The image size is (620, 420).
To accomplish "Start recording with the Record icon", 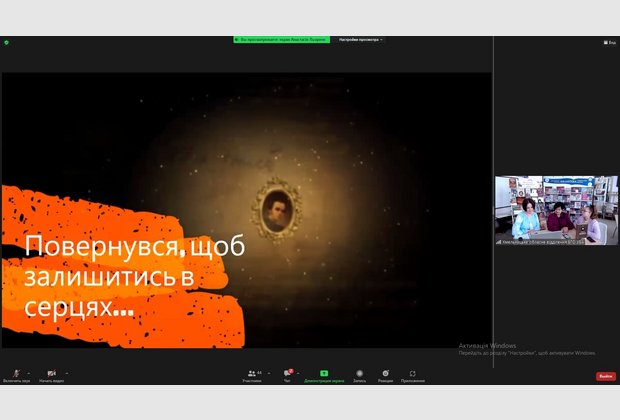I will [359, 373].
